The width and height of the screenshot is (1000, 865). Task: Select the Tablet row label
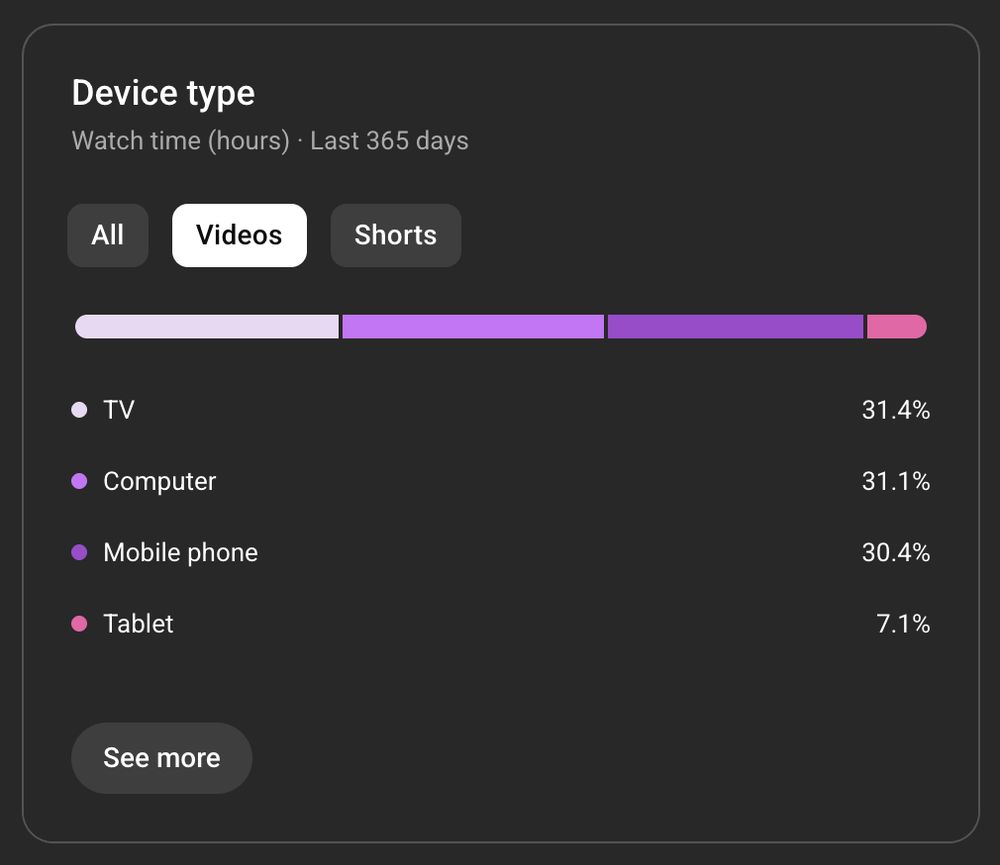pos(138,623)
